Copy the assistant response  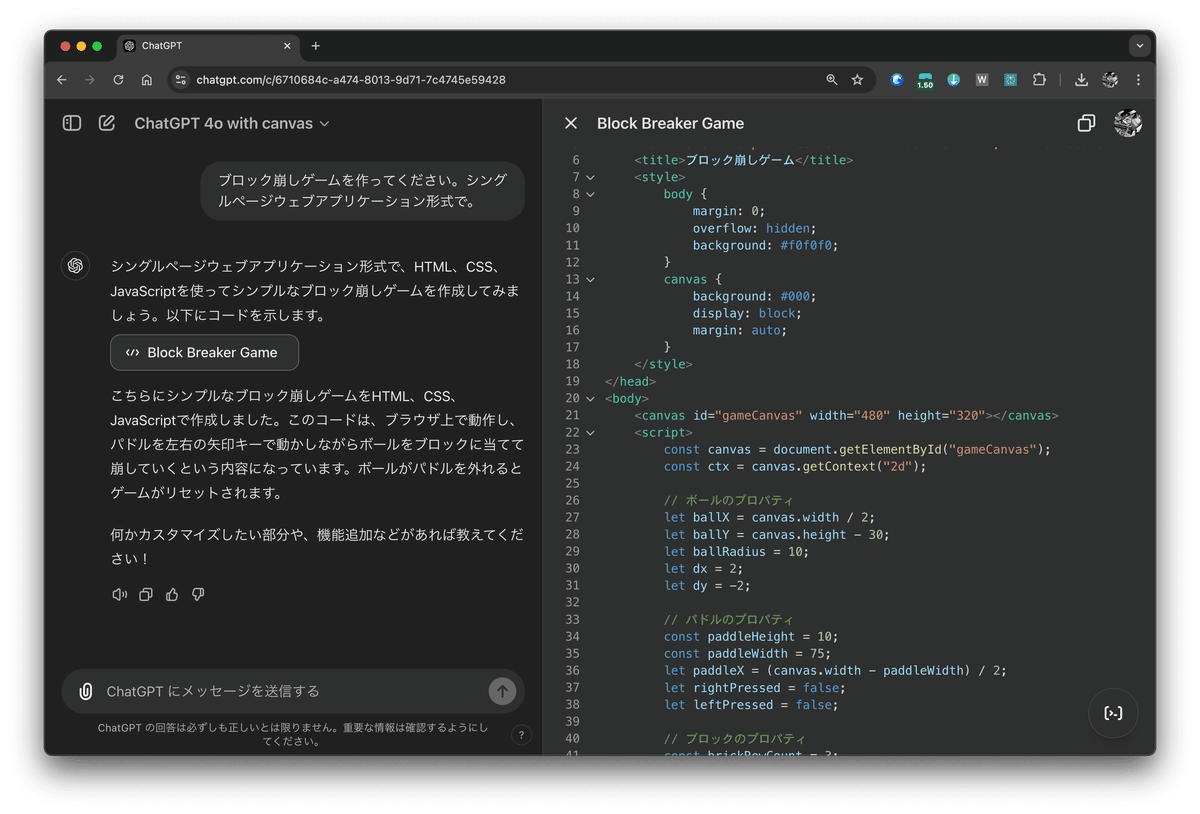tap(146, 594)
